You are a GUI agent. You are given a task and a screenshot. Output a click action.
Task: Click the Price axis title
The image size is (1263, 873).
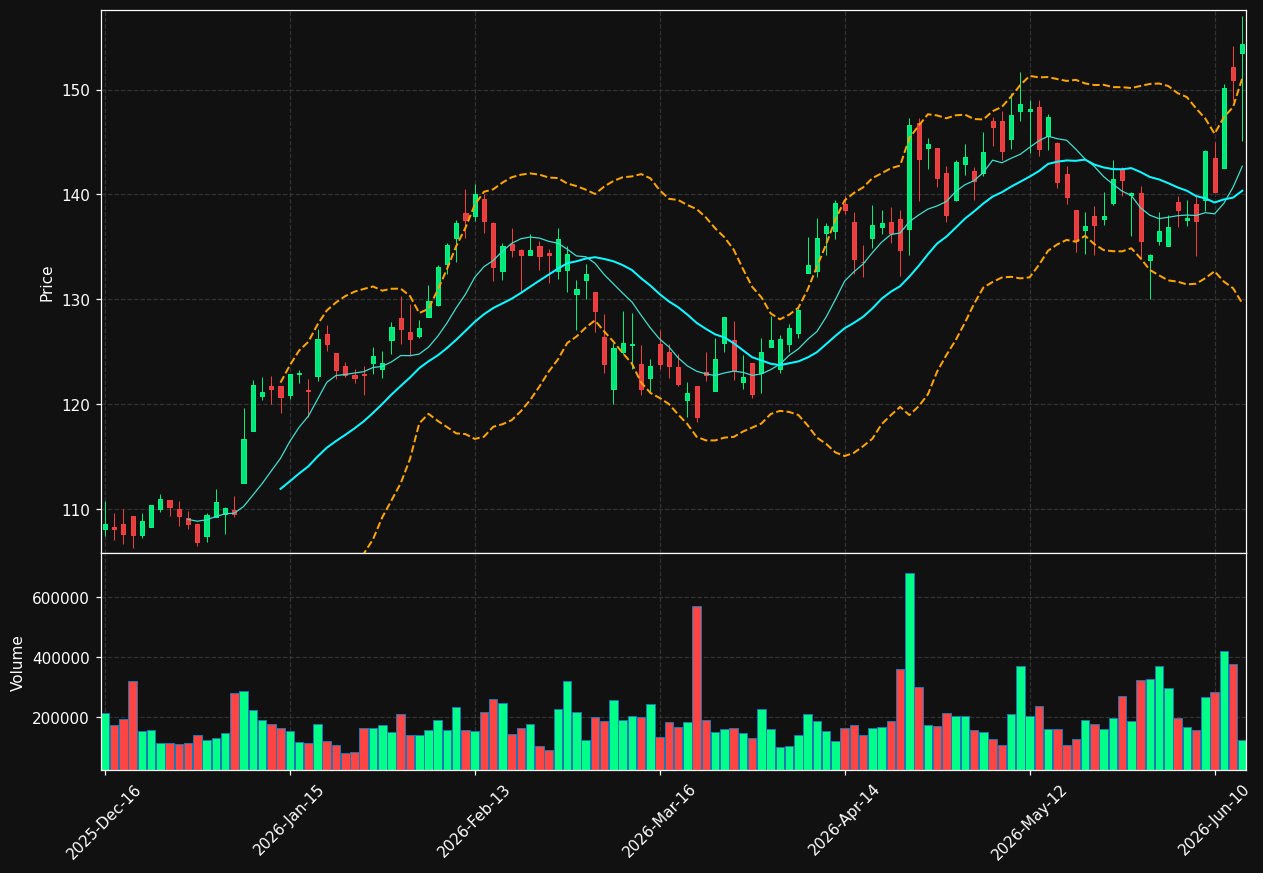[47, 283]
